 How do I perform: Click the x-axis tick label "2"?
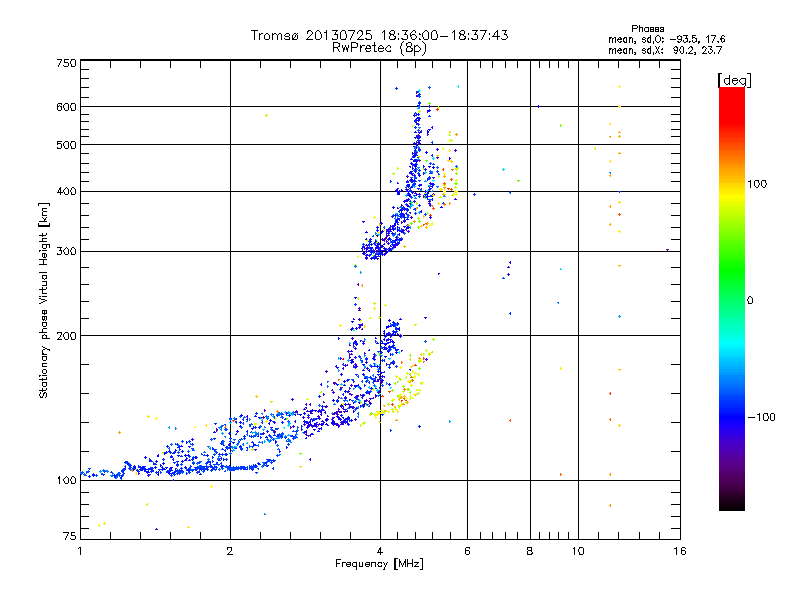point(230,551)
